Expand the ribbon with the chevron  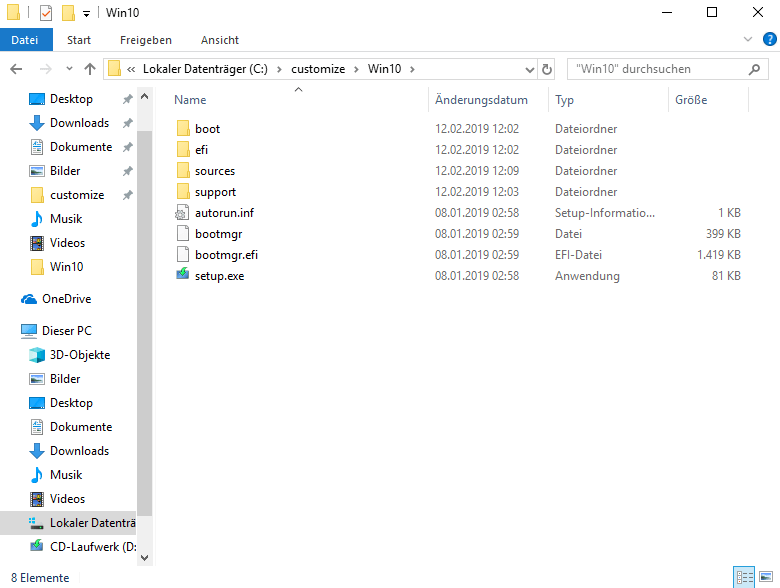748,39
